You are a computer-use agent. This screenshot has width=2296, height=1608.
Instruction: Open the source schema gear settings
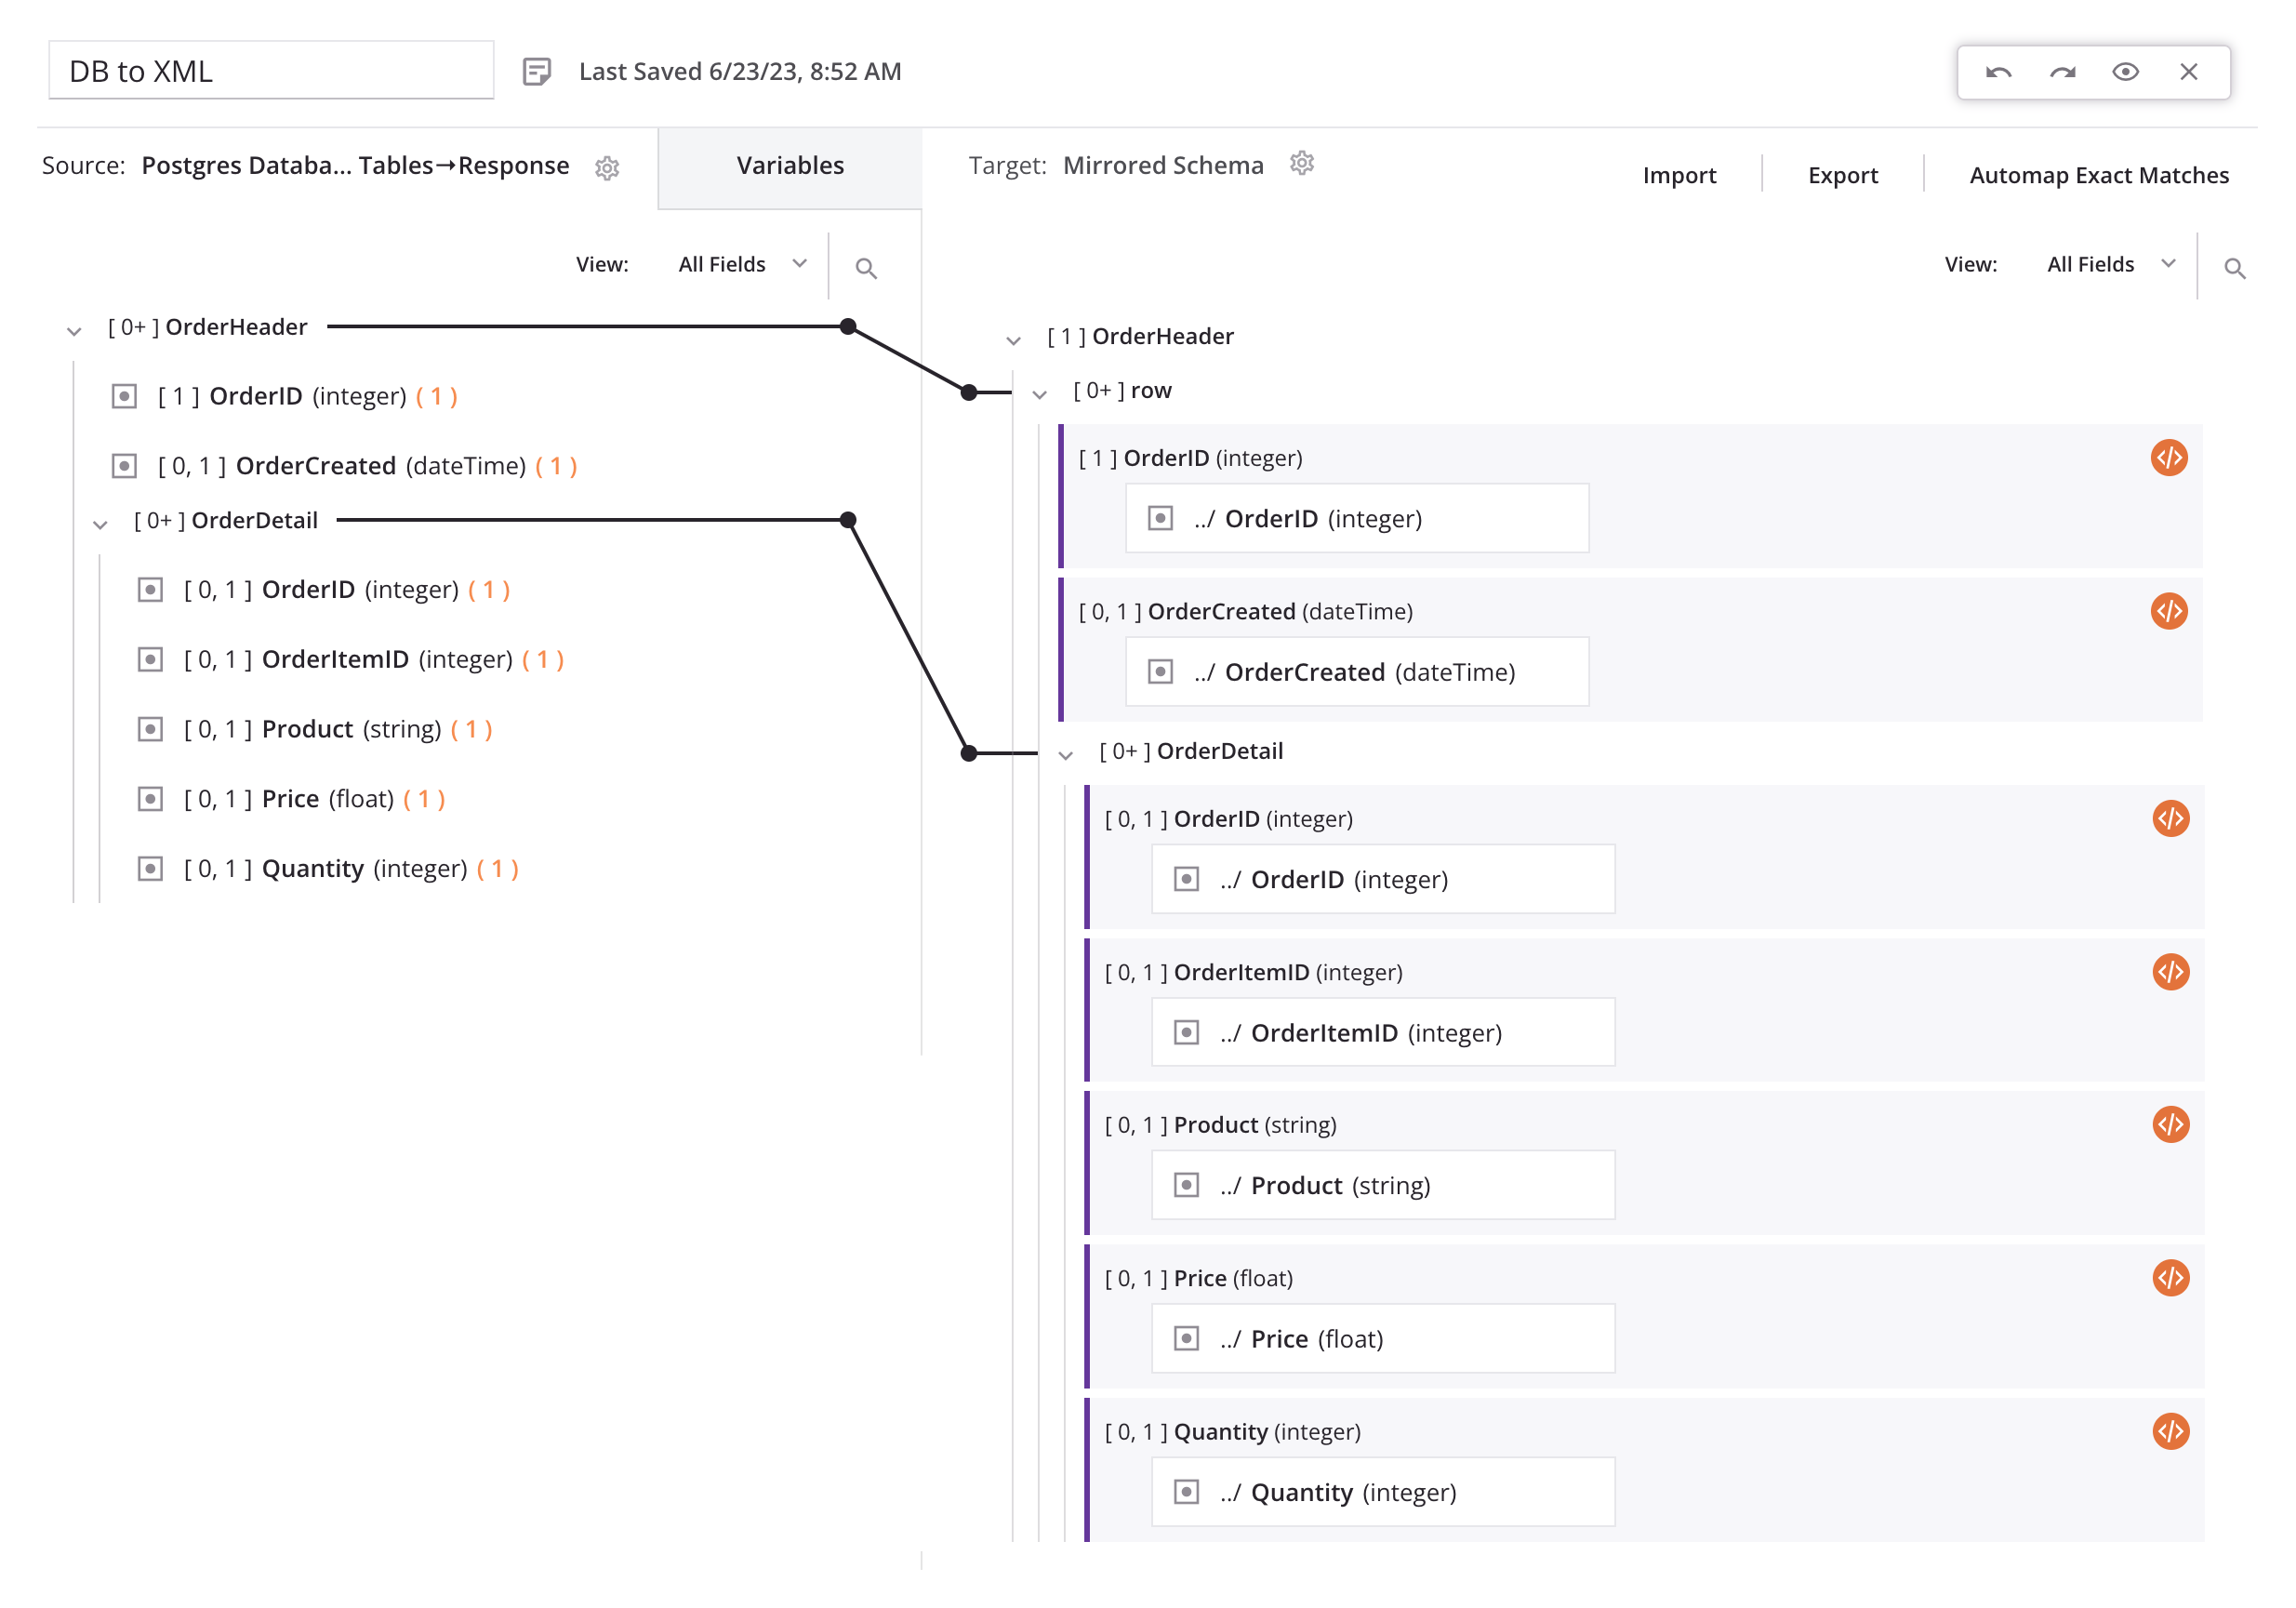pos(607,168)
